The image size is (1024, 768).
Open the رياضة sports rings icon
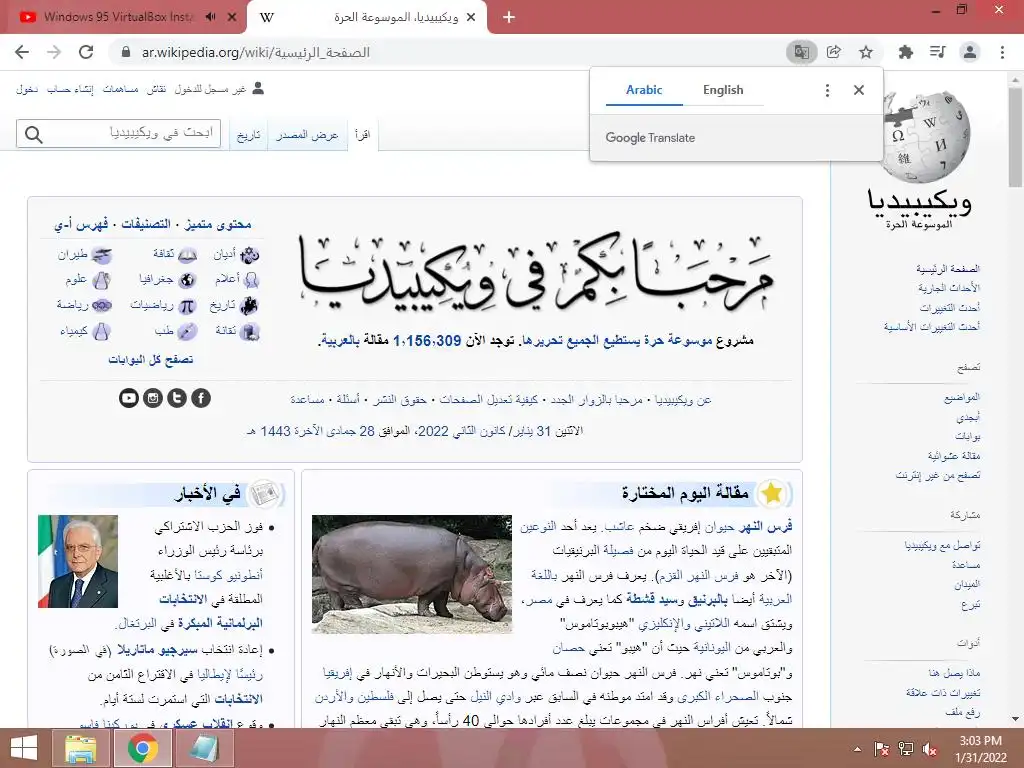click(x=102, y=305)
